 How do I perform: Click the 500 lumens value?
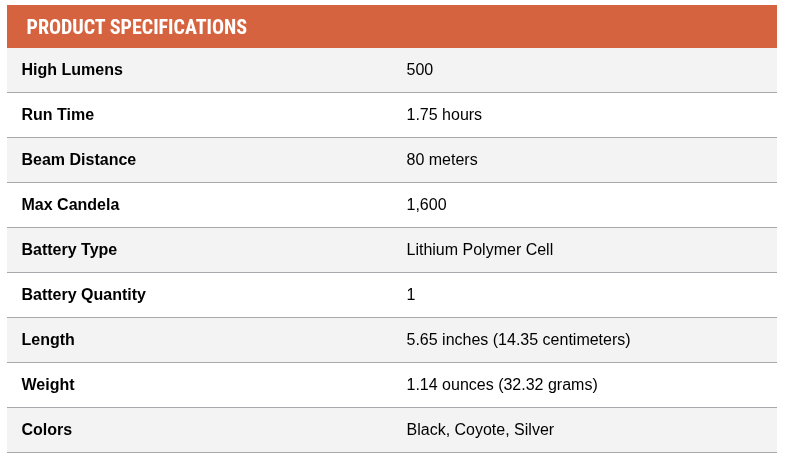(420, 70)
